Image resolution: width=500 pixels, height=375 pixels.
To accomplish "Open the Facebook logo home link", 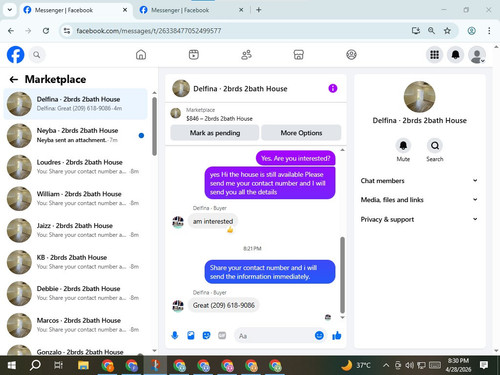I will click(x=16, y=55).
